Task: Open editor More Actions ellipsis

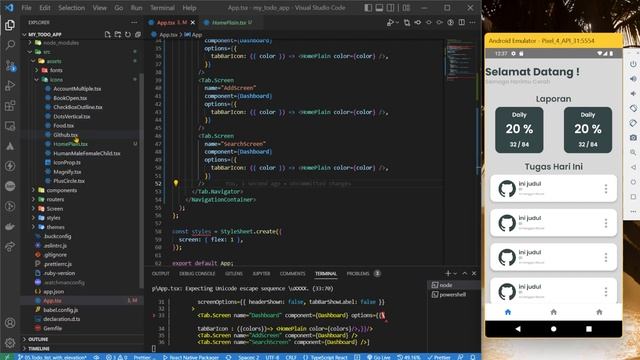Action: (472, 22)
